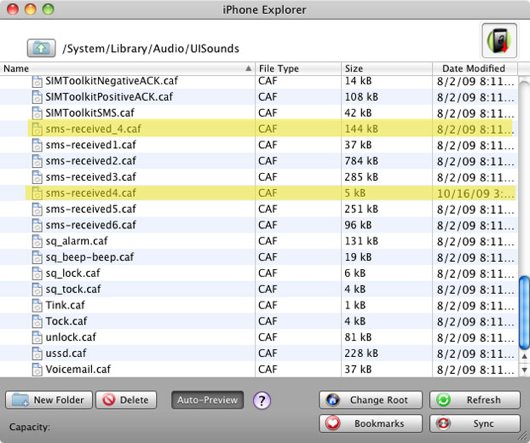Screen dimensions: 530x443
Task: Click file icon beside sms-received6.caf
Action: click(37, 225)
